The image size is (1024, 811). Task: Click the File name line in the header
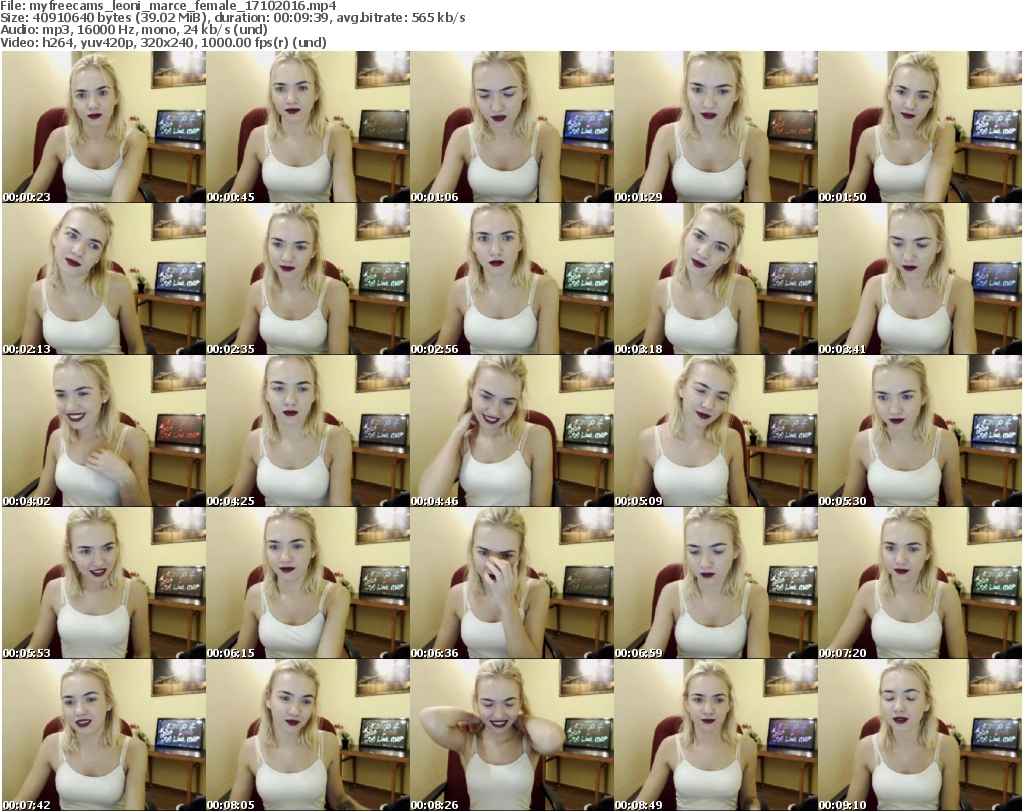pos(168,6)
